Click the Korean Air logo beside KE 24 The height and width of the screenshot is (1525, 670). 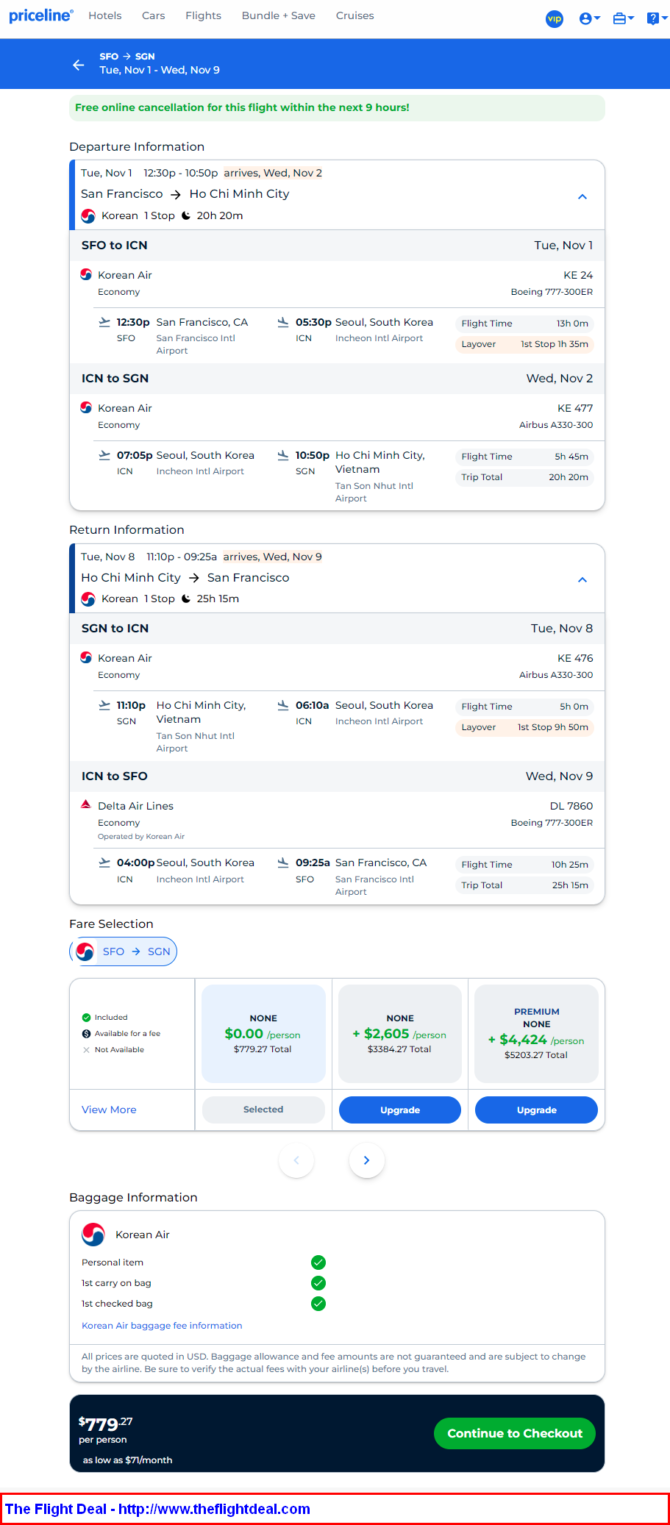pyautogui.click(x=86, y=275)
